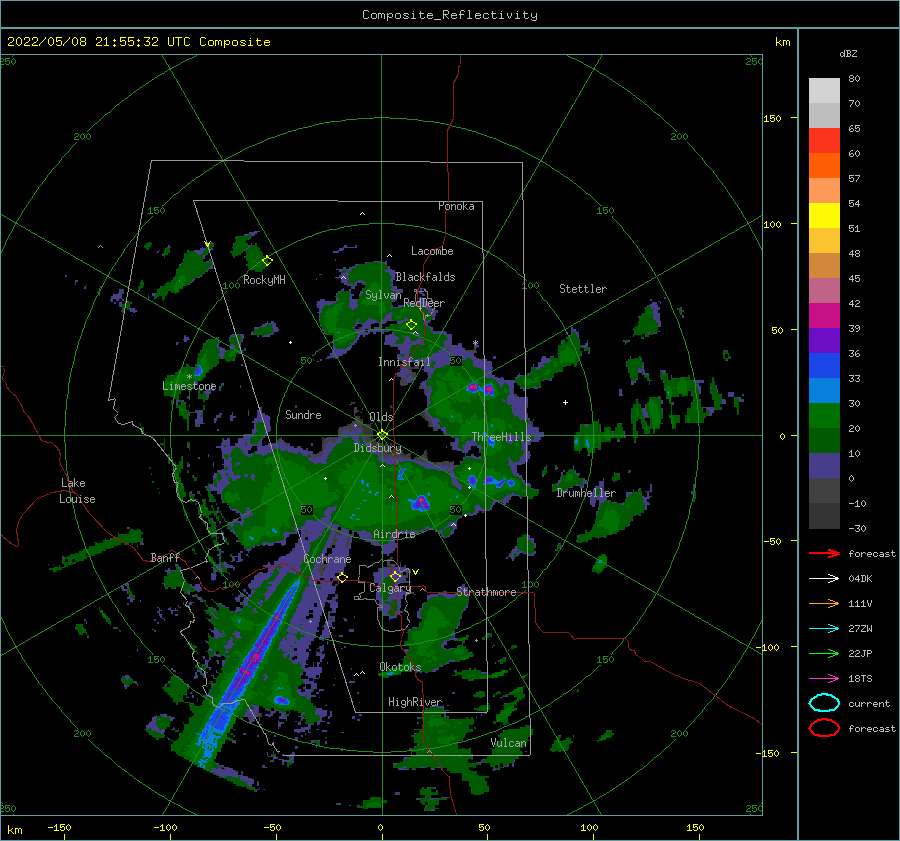Select the HighRiver label
The width and height of the screenshot is (900, 841).
(x=414, y=702)
